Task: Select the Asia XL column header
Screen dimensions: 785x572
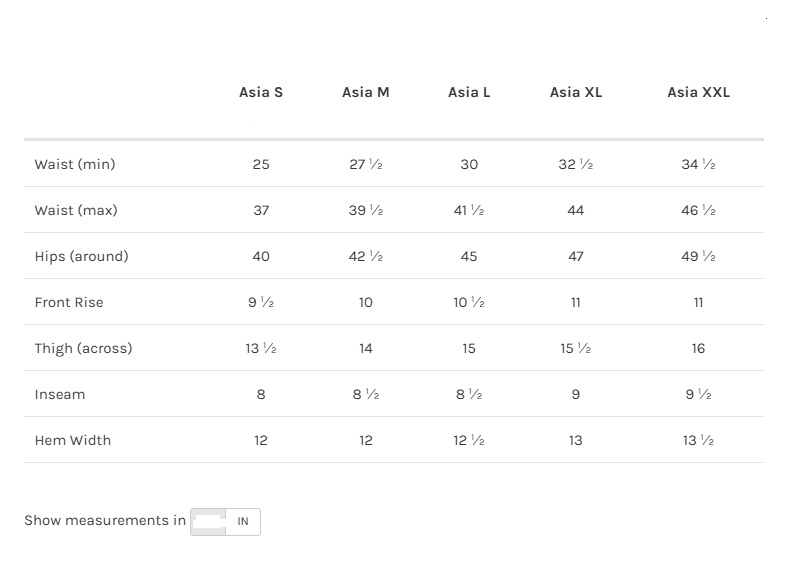Action: click(x=576, y=92)
